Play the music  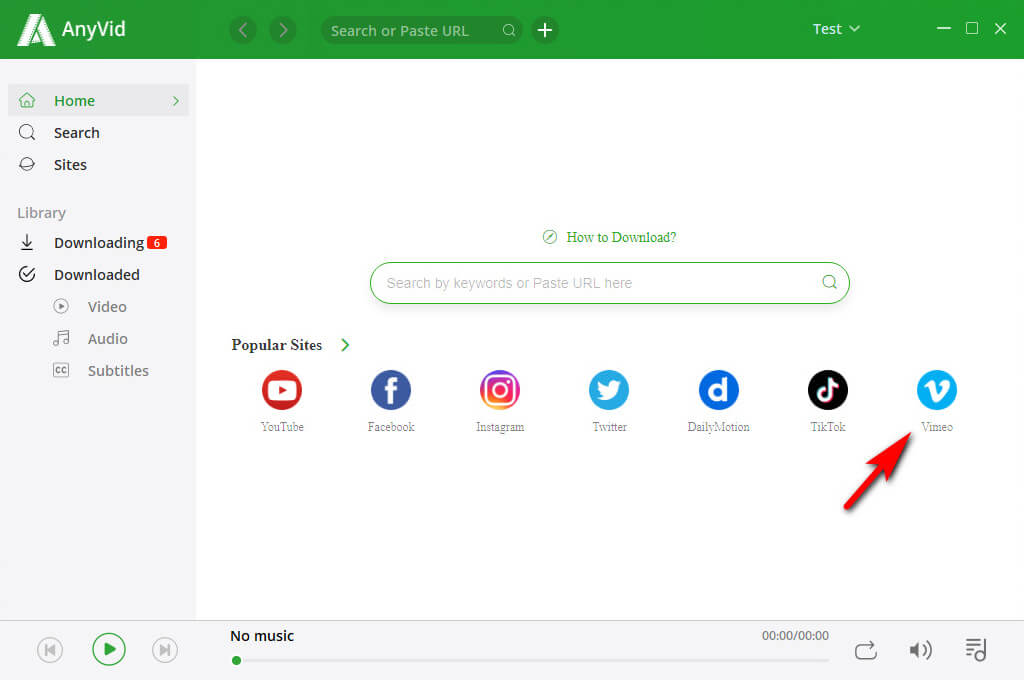(x=108, y=649)
